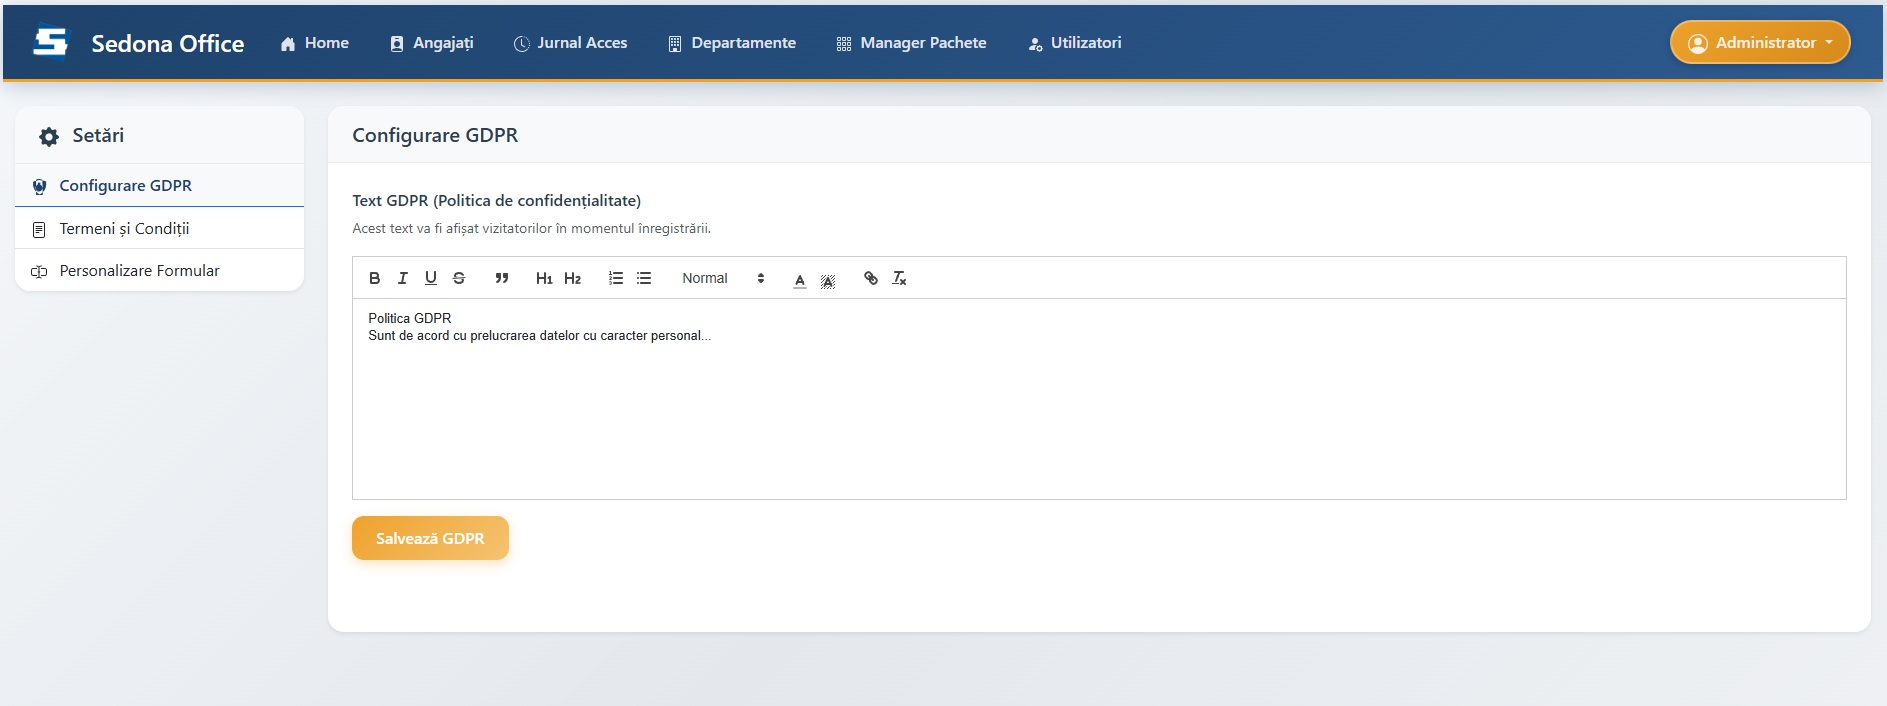Insert a blockquote in the editor

coord(502,279)
